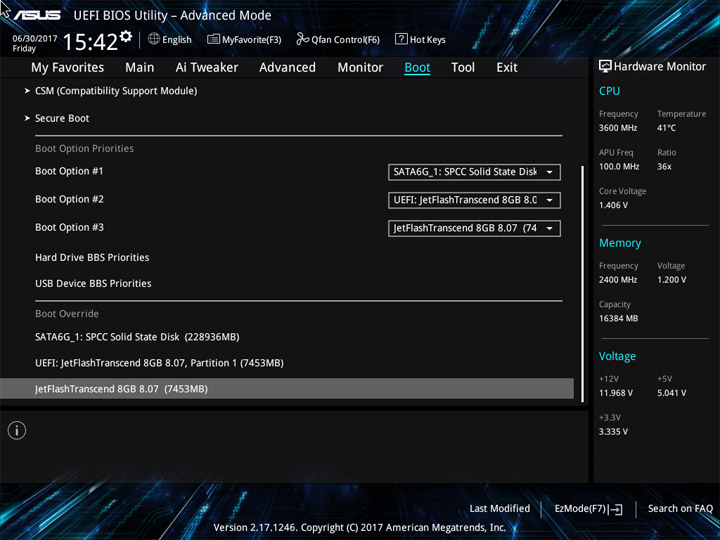
Task: Open the Hot Keys help
Action: (x=428, y=40)
